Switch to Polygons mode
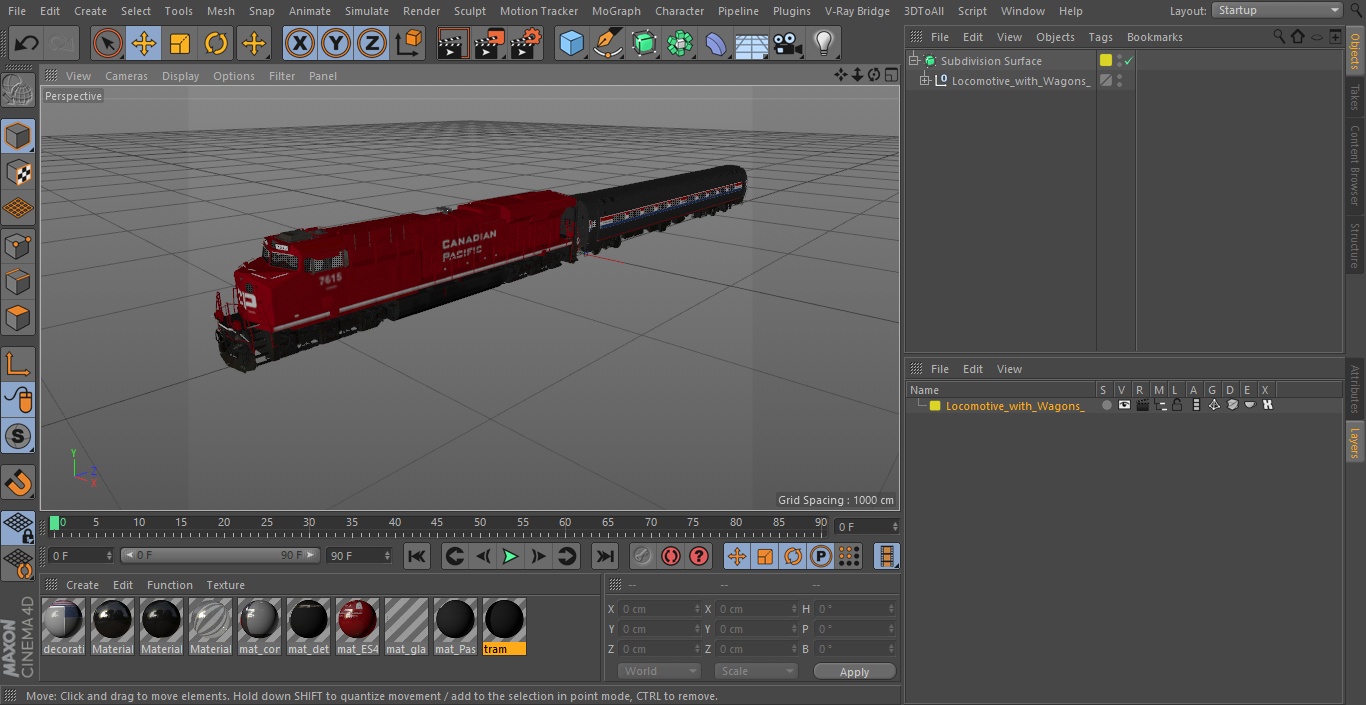This screenshot has height=705, width=1366. (18, 318)
